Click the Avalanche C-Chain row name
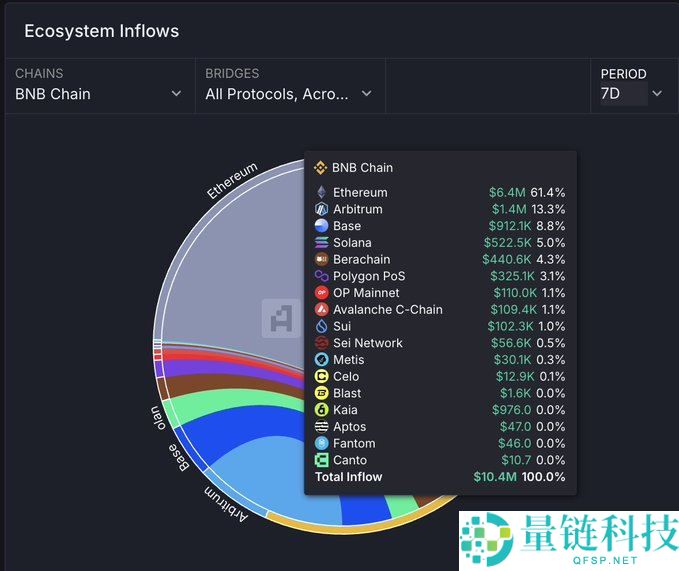This screenshot has width=679, height=571. (388, 310)
